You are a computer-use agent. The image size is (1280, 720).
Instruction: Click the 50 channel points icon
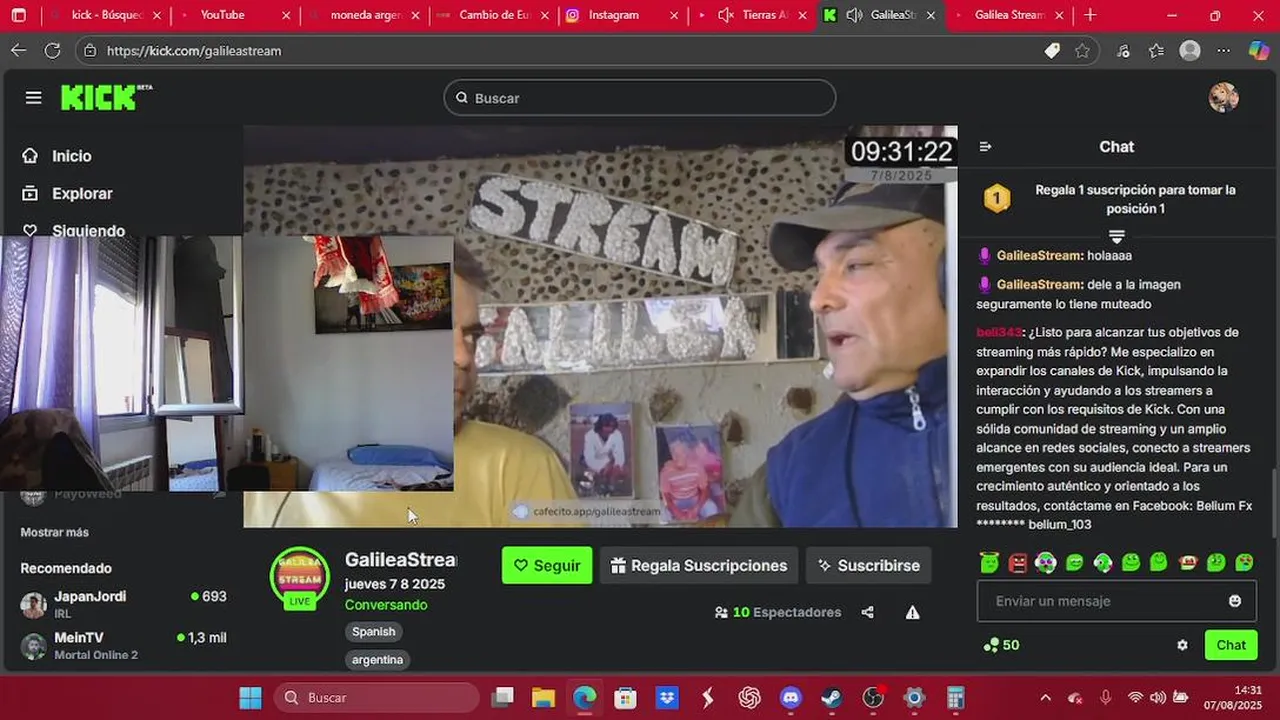[991, 645]
